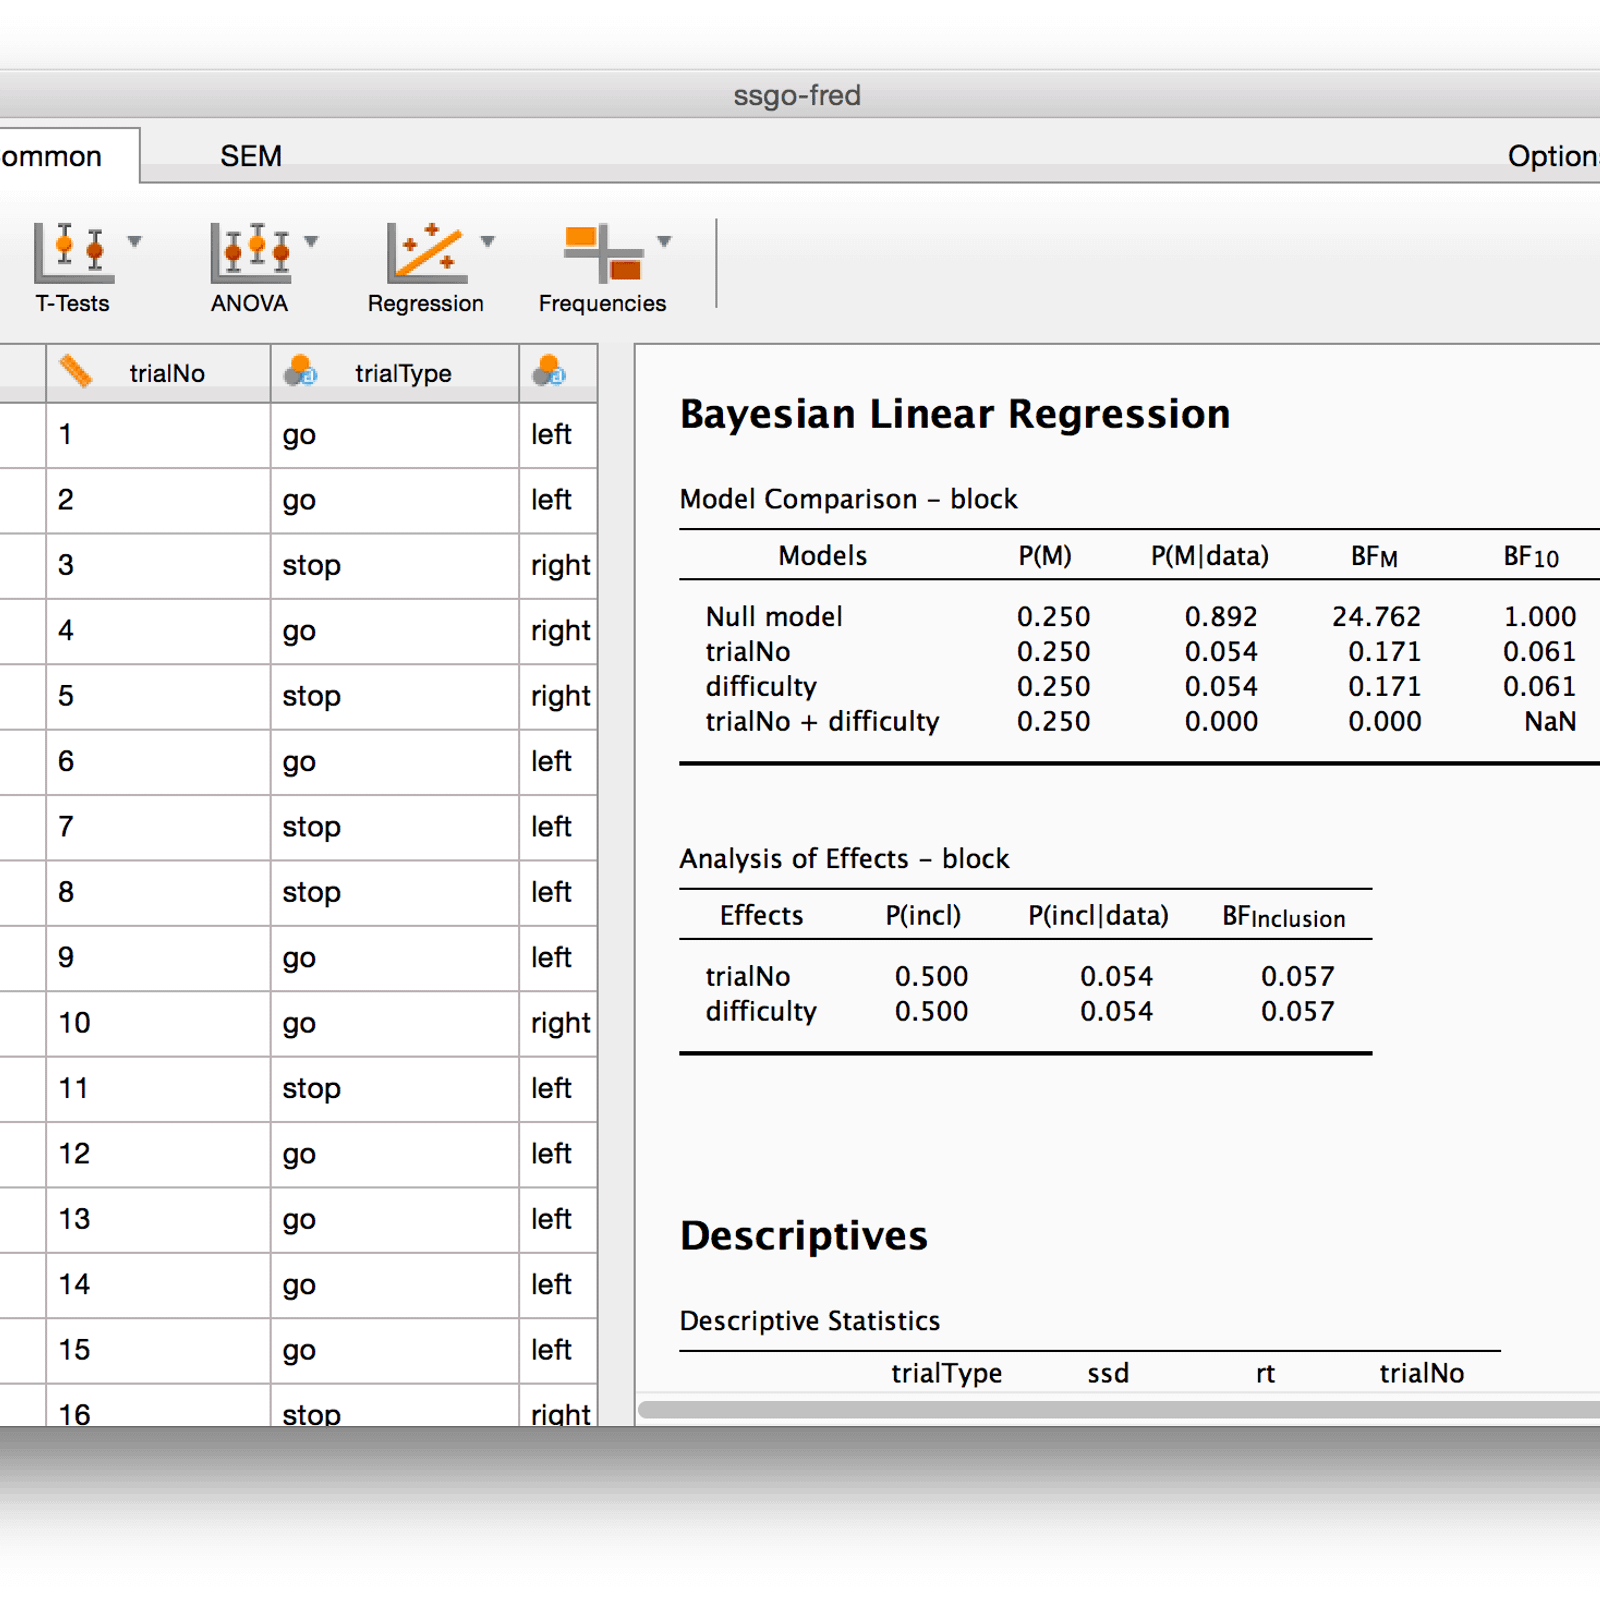Select the trialNo cell with value 1

coord(158,435)
